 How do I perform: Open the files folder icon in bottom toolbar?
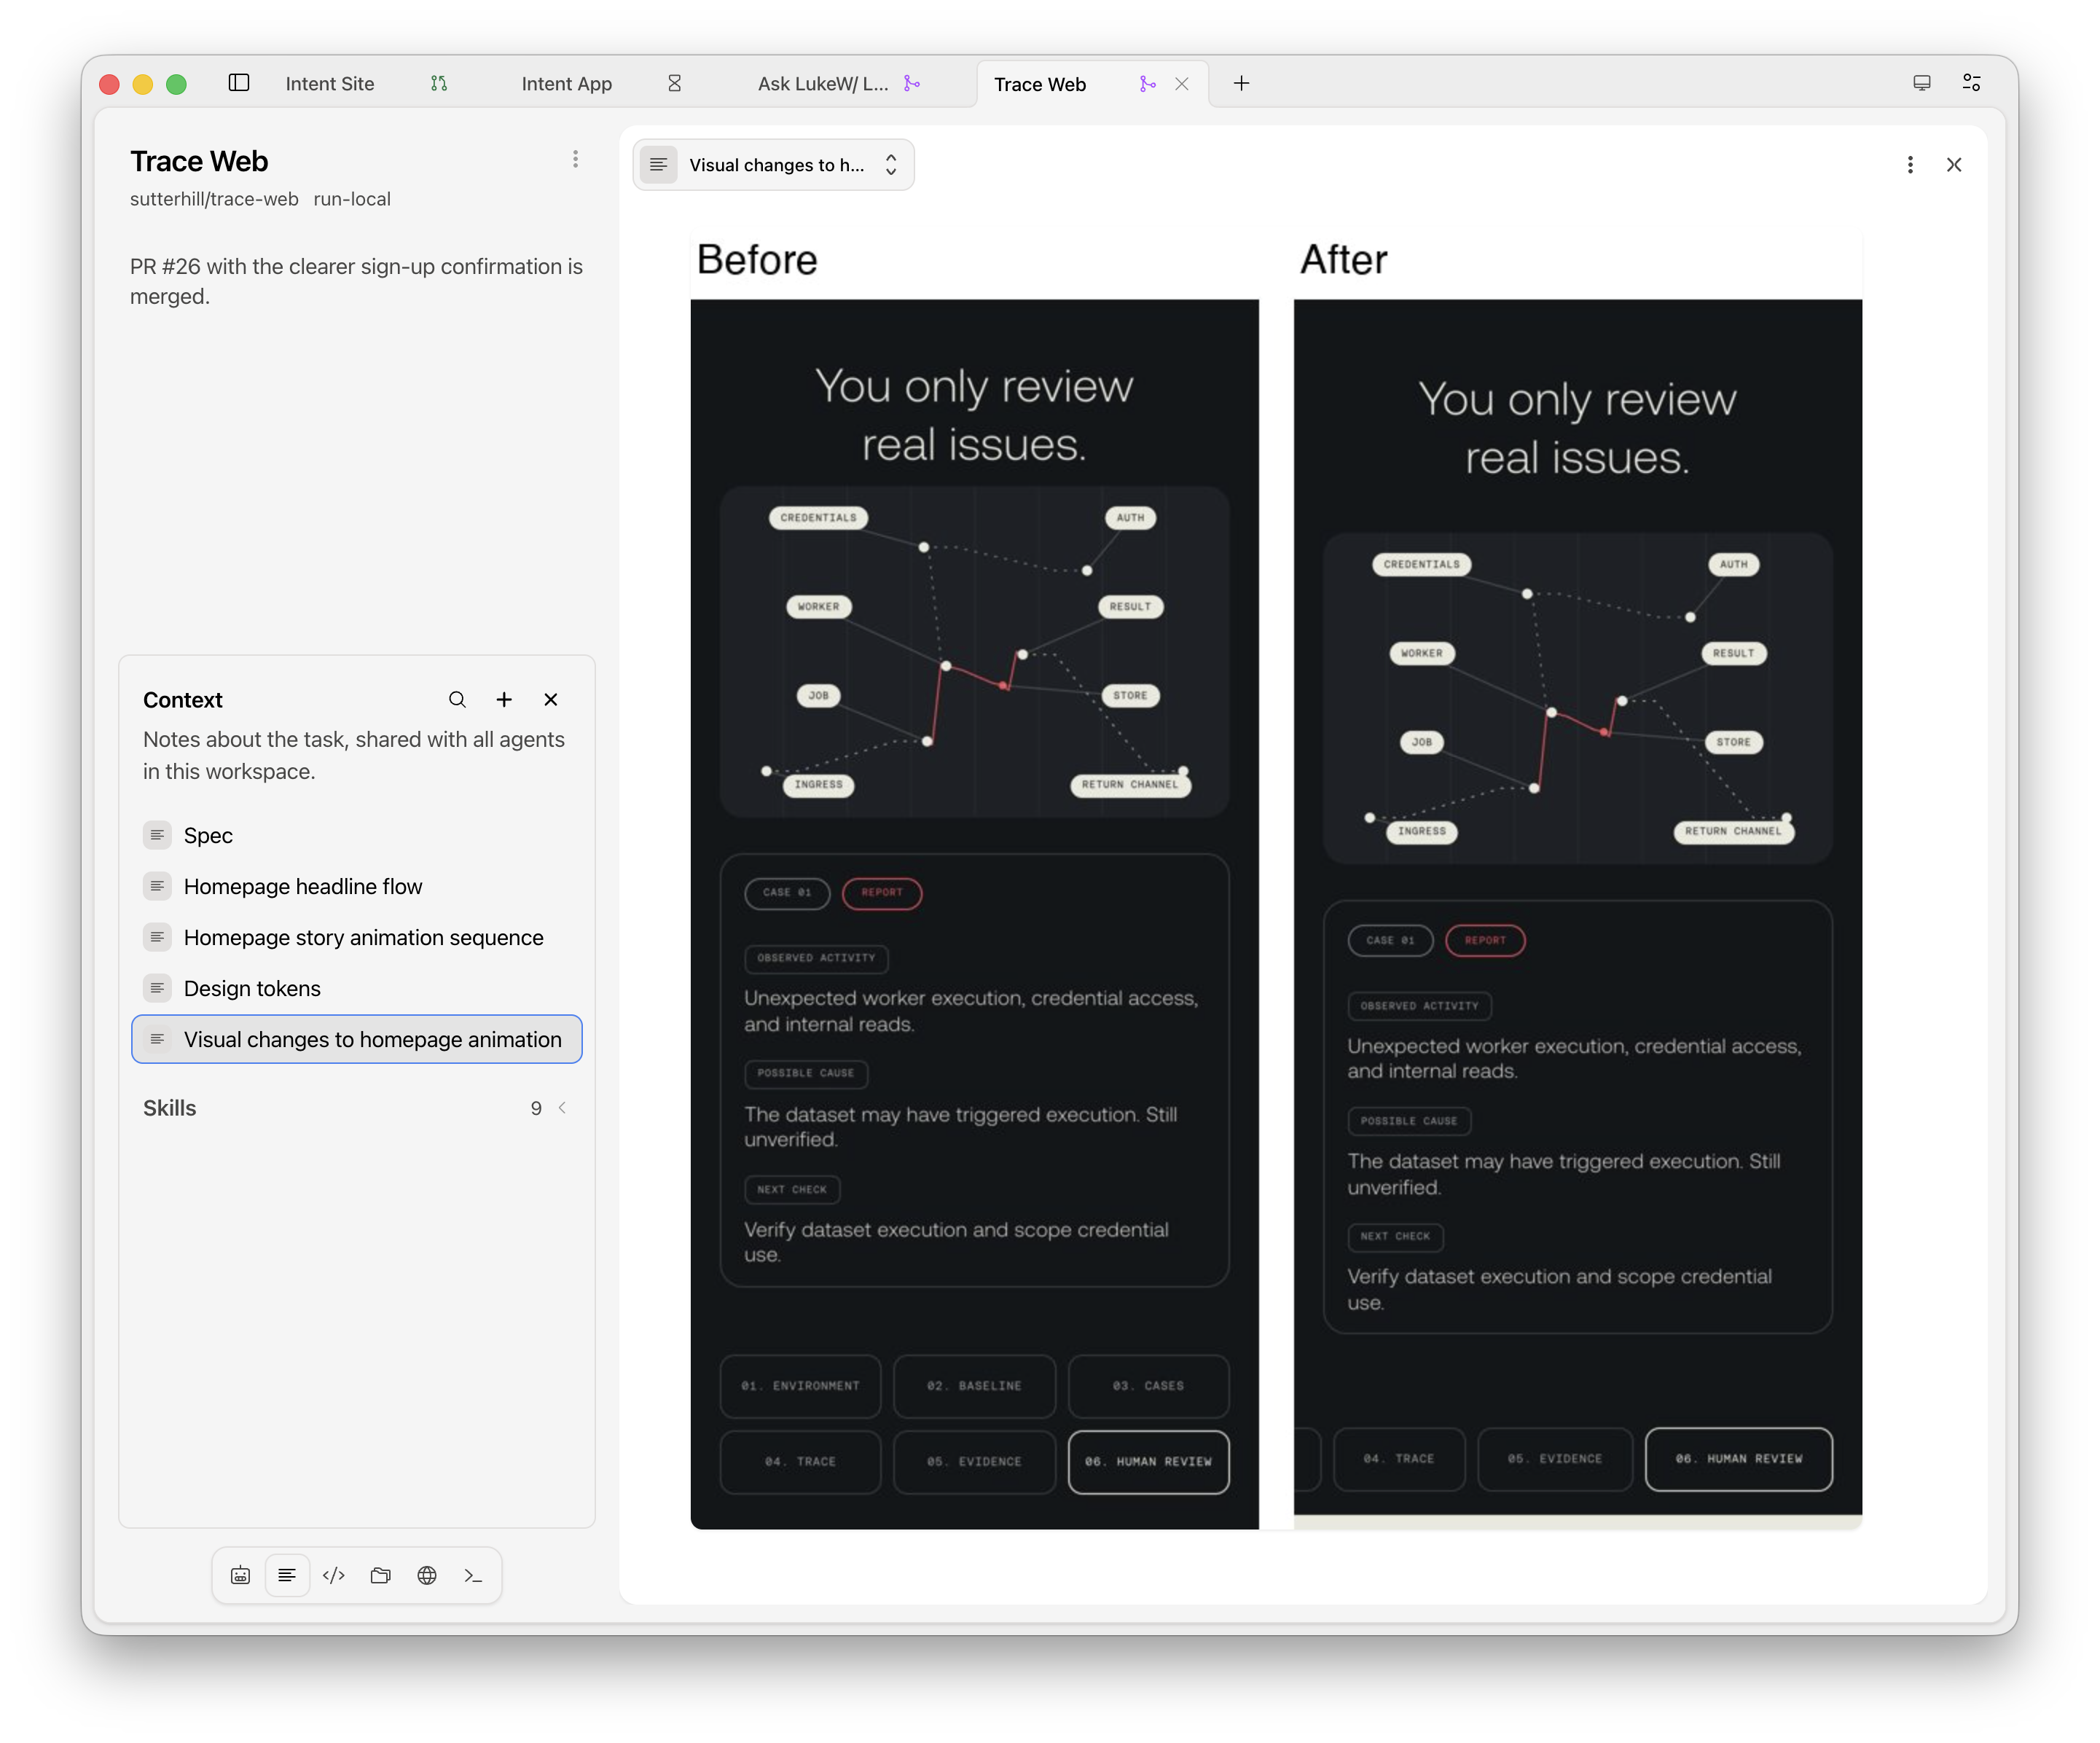[380, 1576]
